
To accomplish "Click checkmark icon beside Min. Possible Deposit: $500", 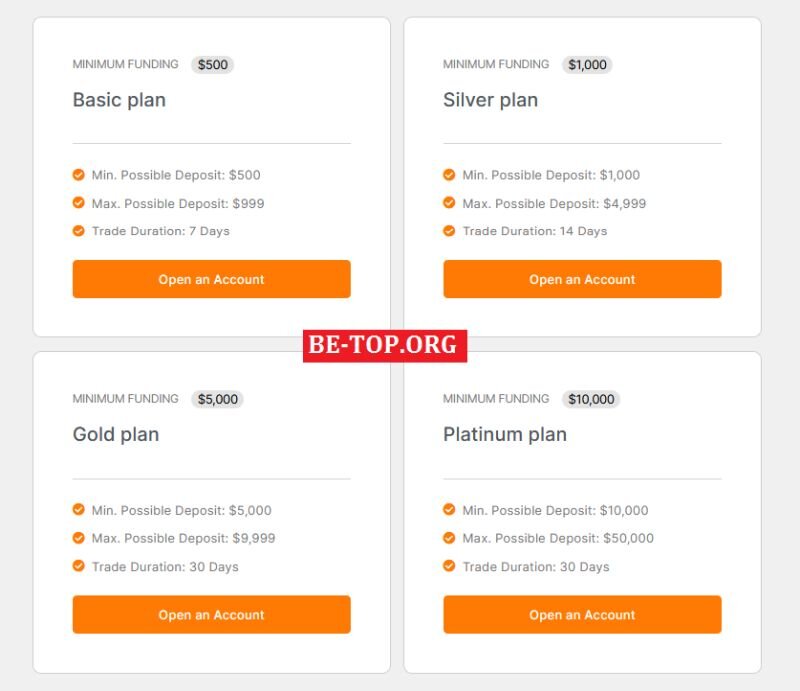I will (x=79, y=175).
